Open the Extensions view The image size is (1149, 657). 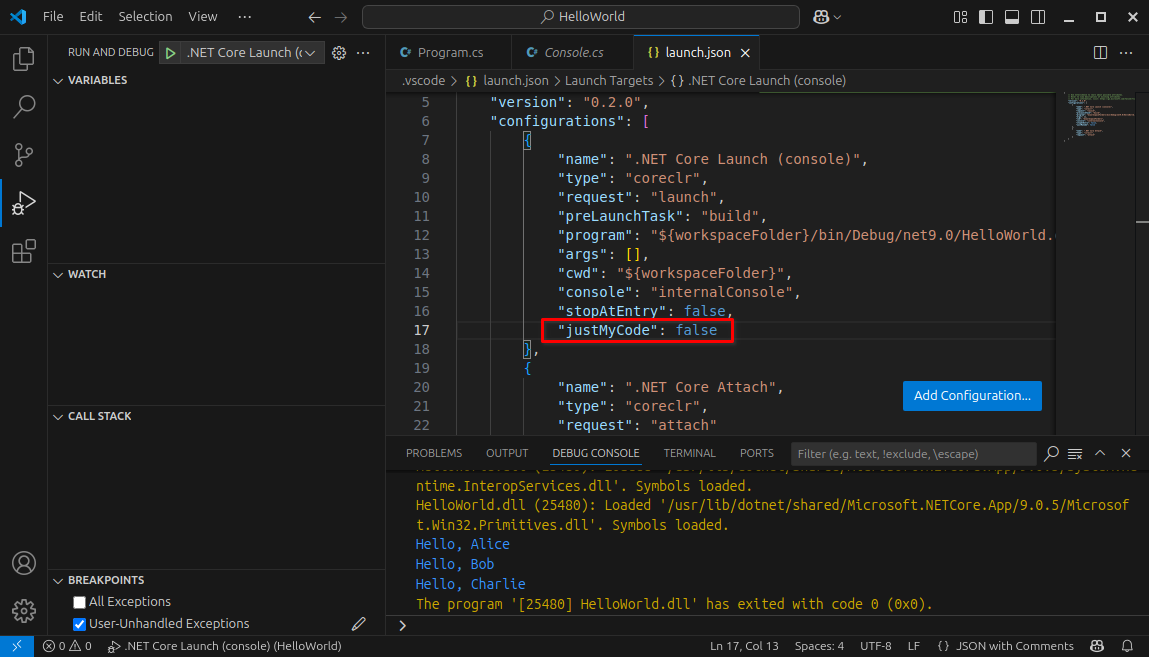pyautogui.click(x=23, y=251)
